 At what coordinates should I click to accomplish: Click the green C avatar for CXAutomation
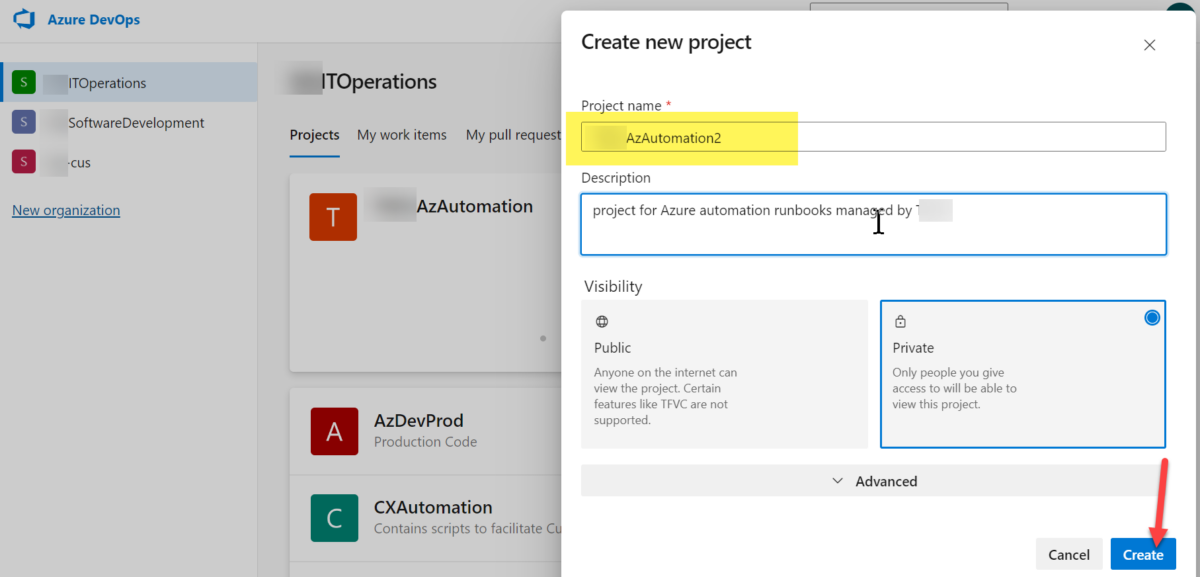pos(334,517)
